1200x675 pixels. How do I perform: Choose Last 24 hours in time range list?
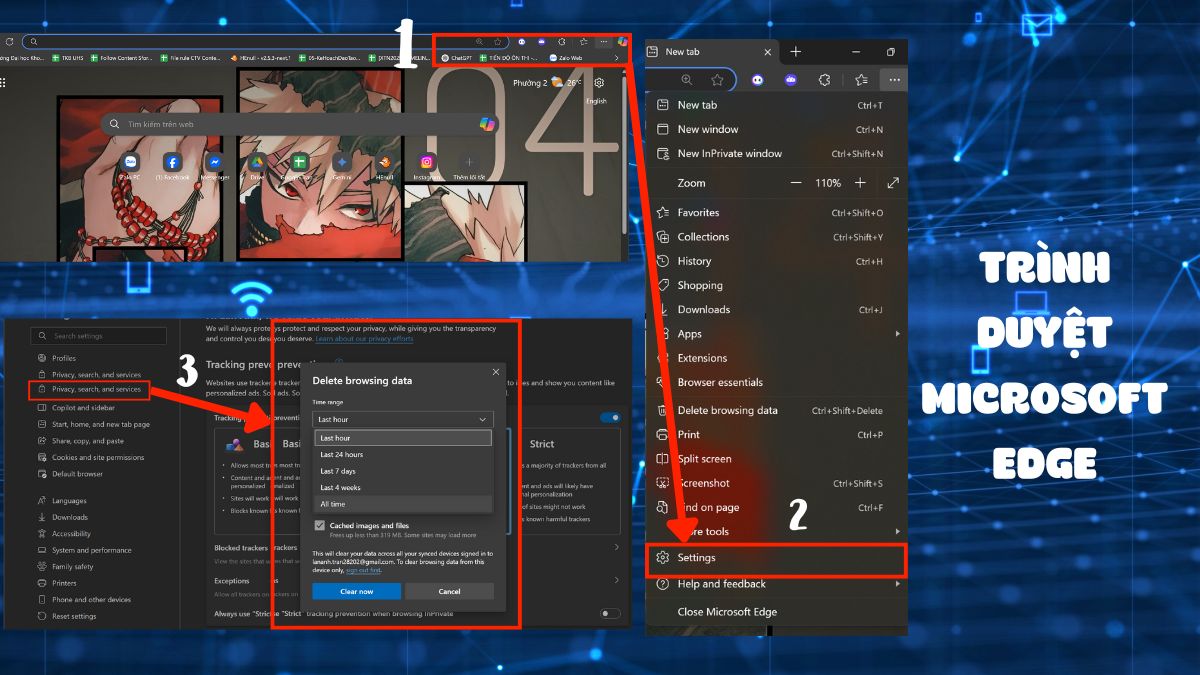[403, 455]
